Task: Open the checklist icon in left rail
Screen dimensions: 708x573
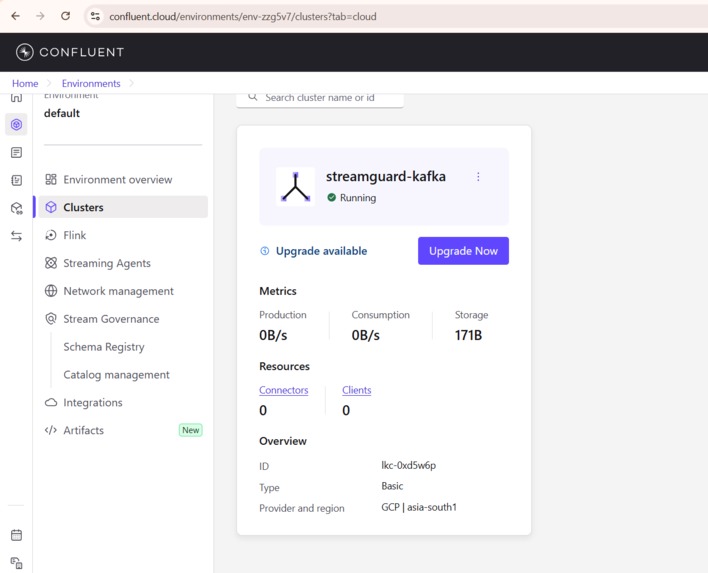Action: [x=16, y=181]
